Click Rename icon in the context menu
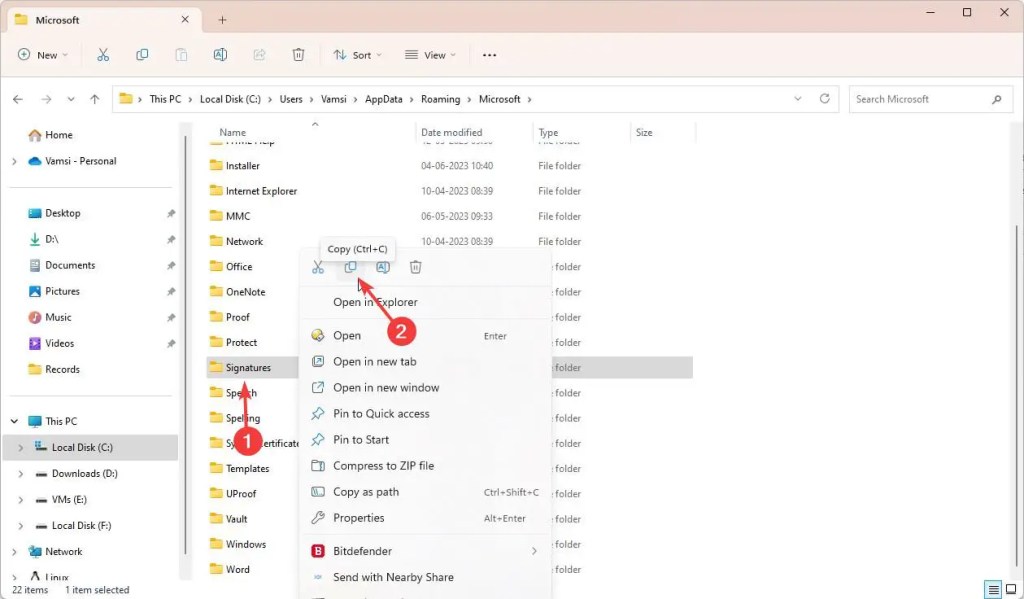The image size is (1024, 599). point(383,267)
